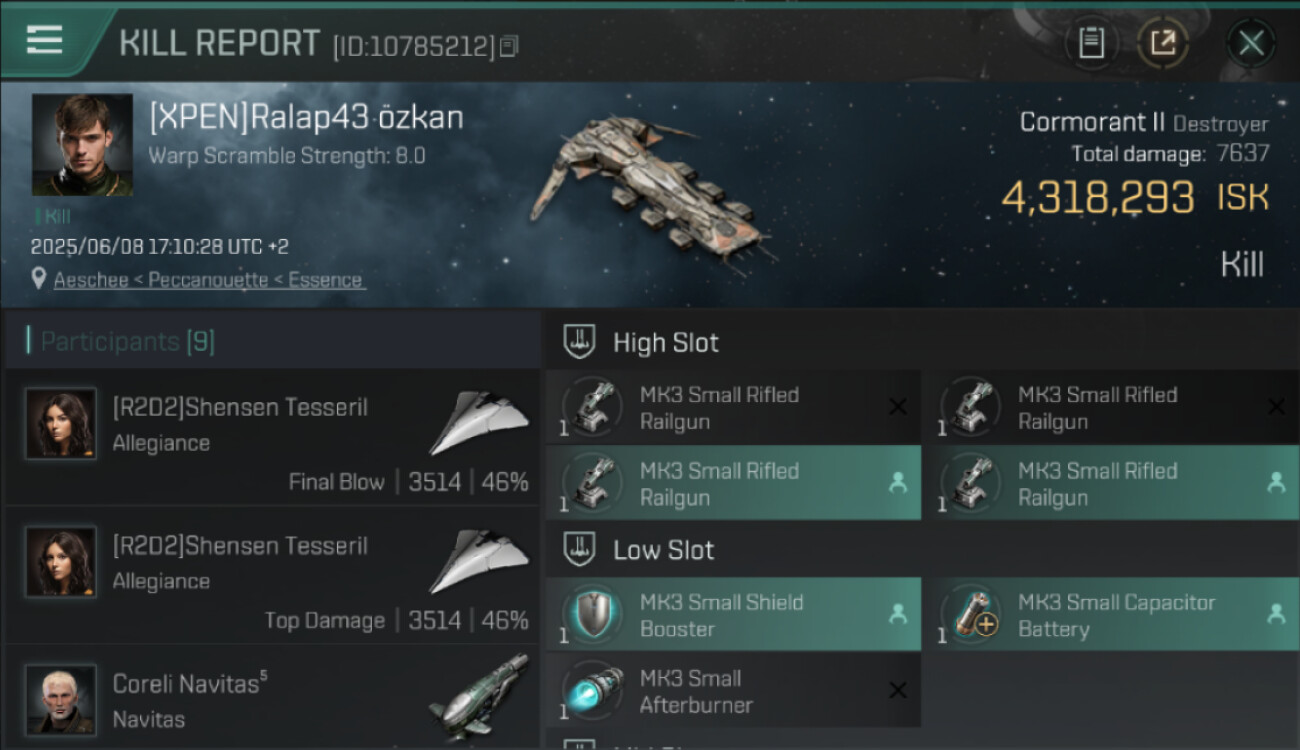Select the MK3 Small Shield Booster icon
Screen dimensions: 1300x750
tap(594, 615)
